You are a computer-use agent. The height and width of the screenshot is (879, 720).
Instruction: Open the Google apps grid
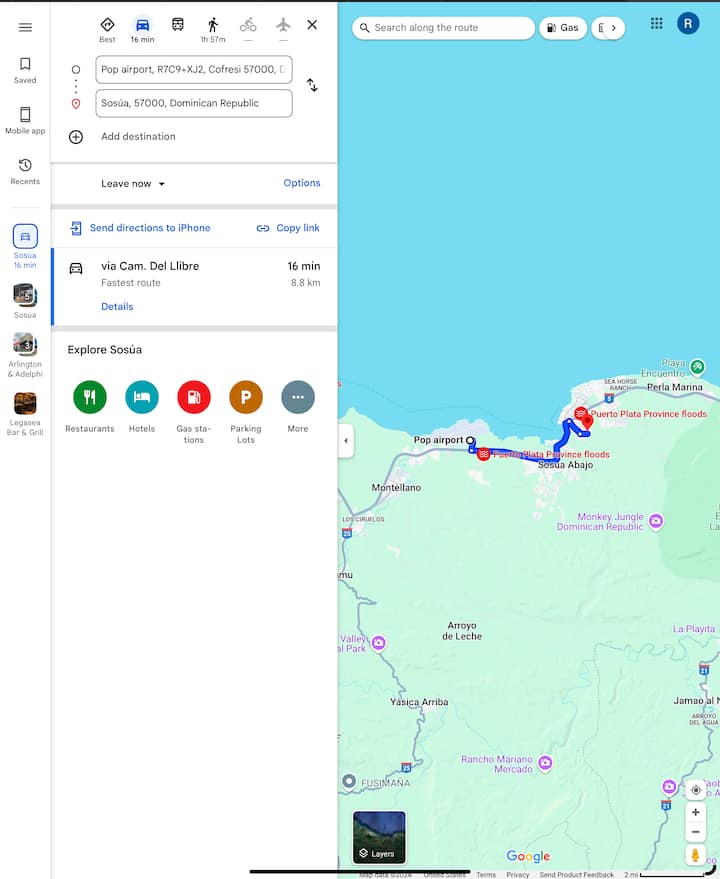656,23
